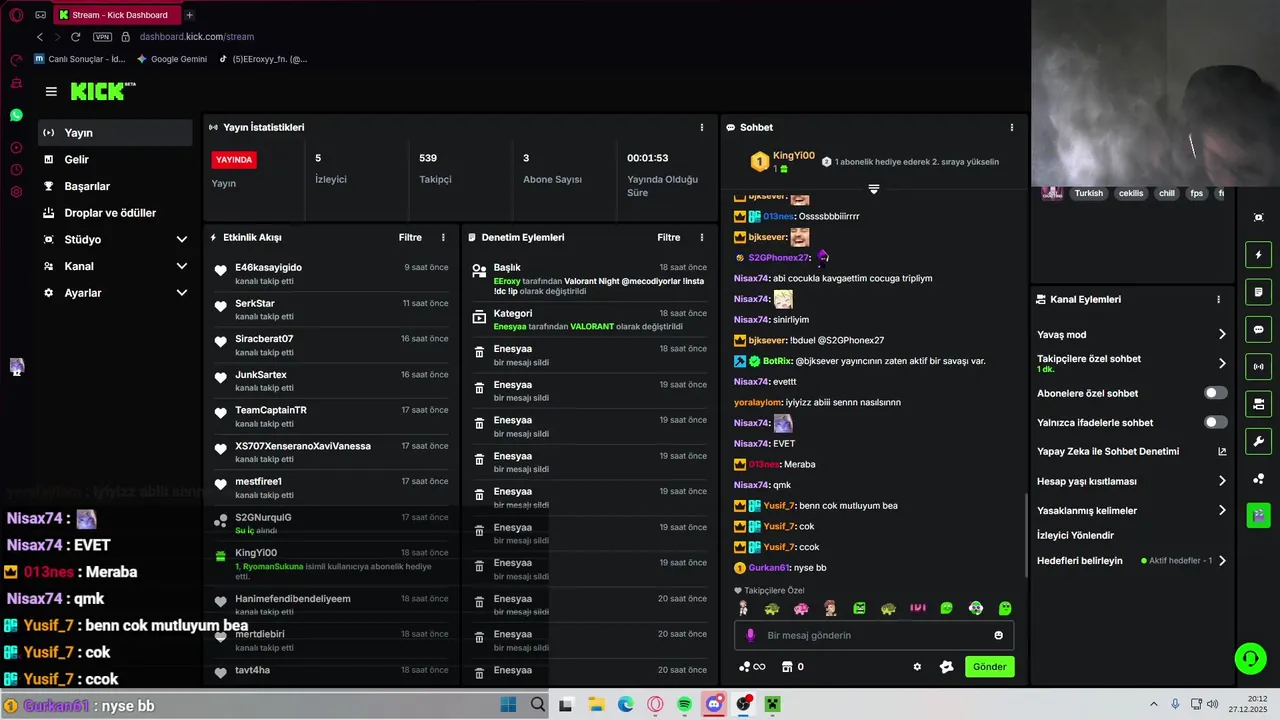Open Minecraft launcher from taskbar
Image resolution: width=1280 pixels, height=720 pixels.
pos(773,705)
